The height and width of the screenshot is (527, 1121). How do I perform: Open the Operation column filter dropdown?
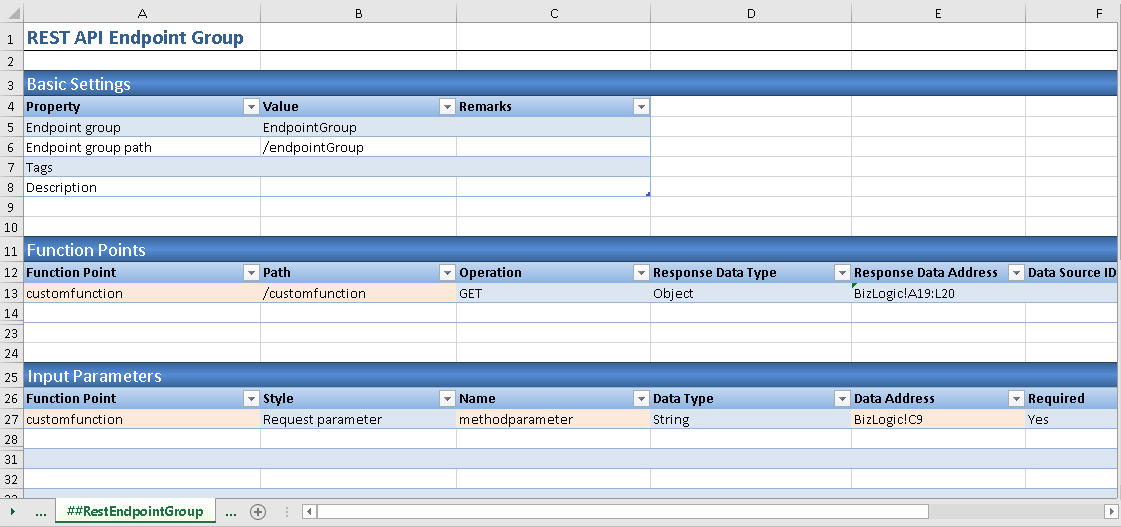tap(640, 273)
